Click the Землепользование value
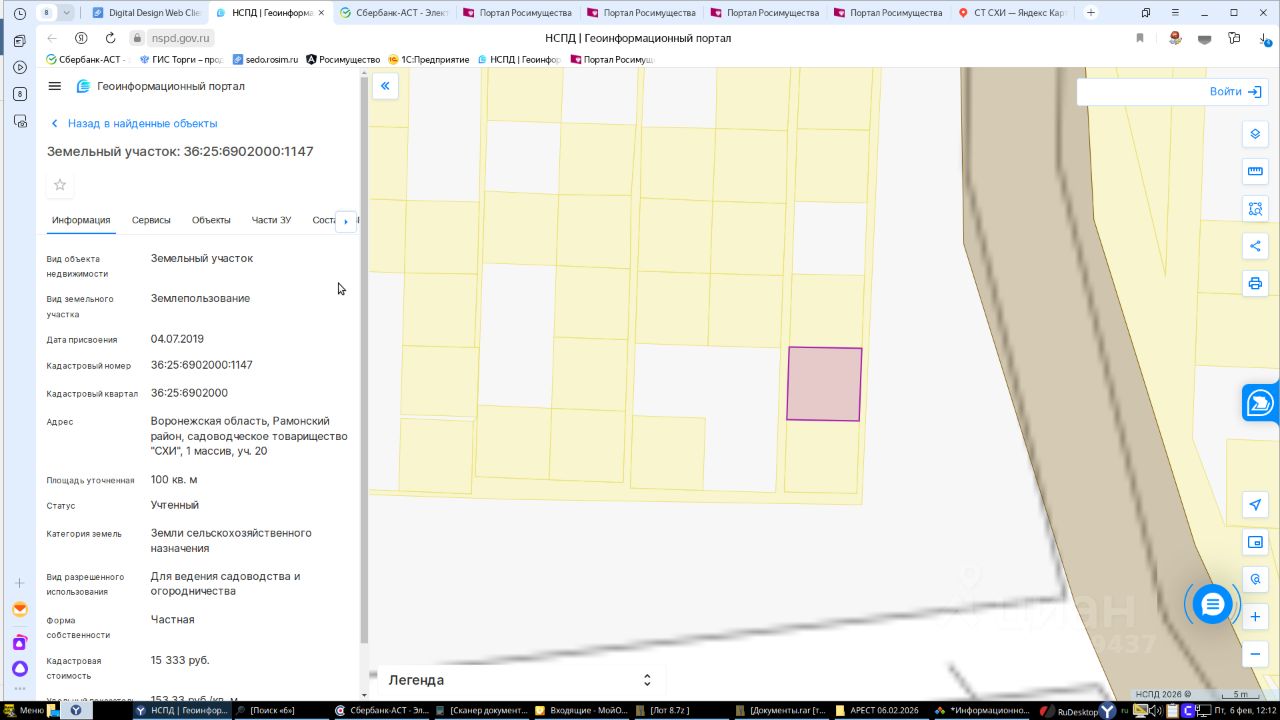1280x720 pixels. pos(201,299)
